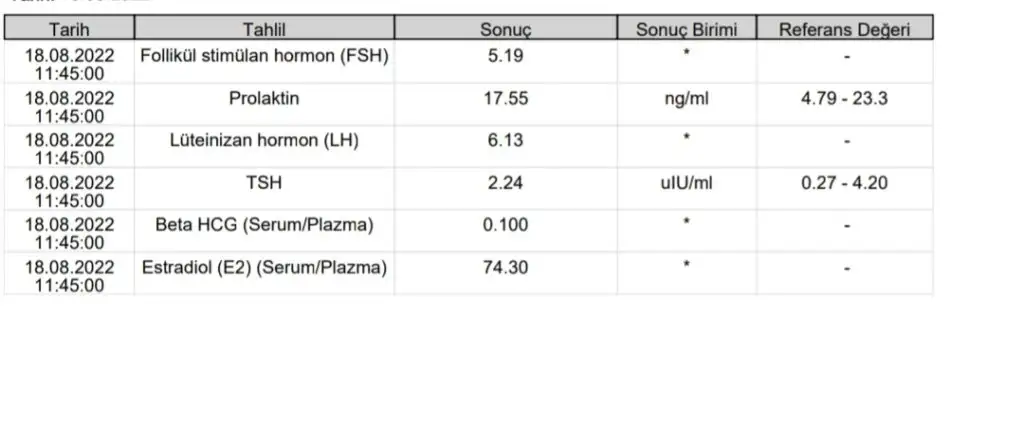Select the Tahlil column header
The image size is (1024, 432).
coord(264,28)
